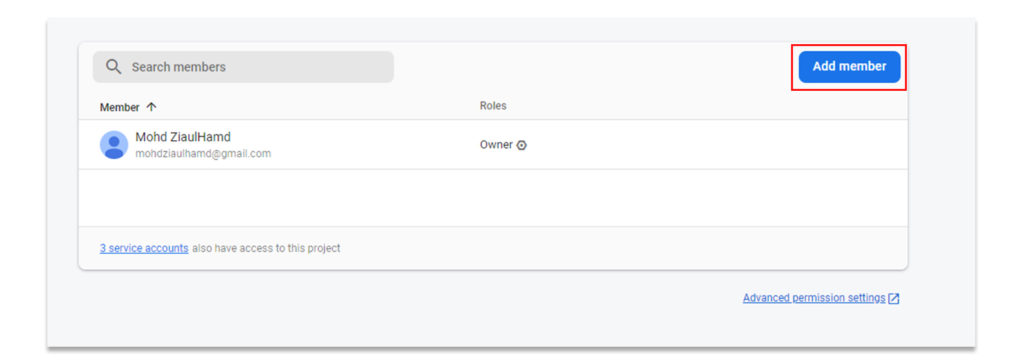Click the blank area below the member row
The image size is (1024, 364).
coord(493,198)
